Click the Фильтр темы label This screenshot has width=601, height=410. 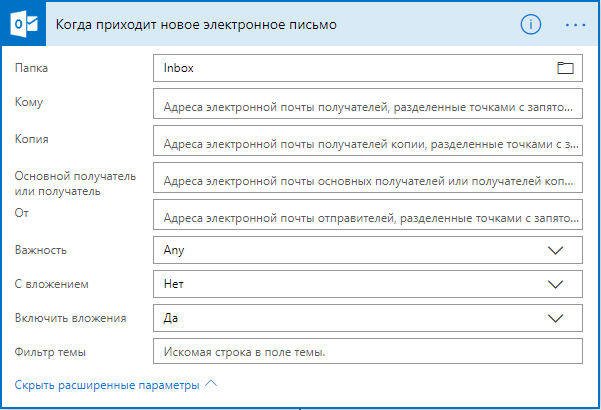50,352
